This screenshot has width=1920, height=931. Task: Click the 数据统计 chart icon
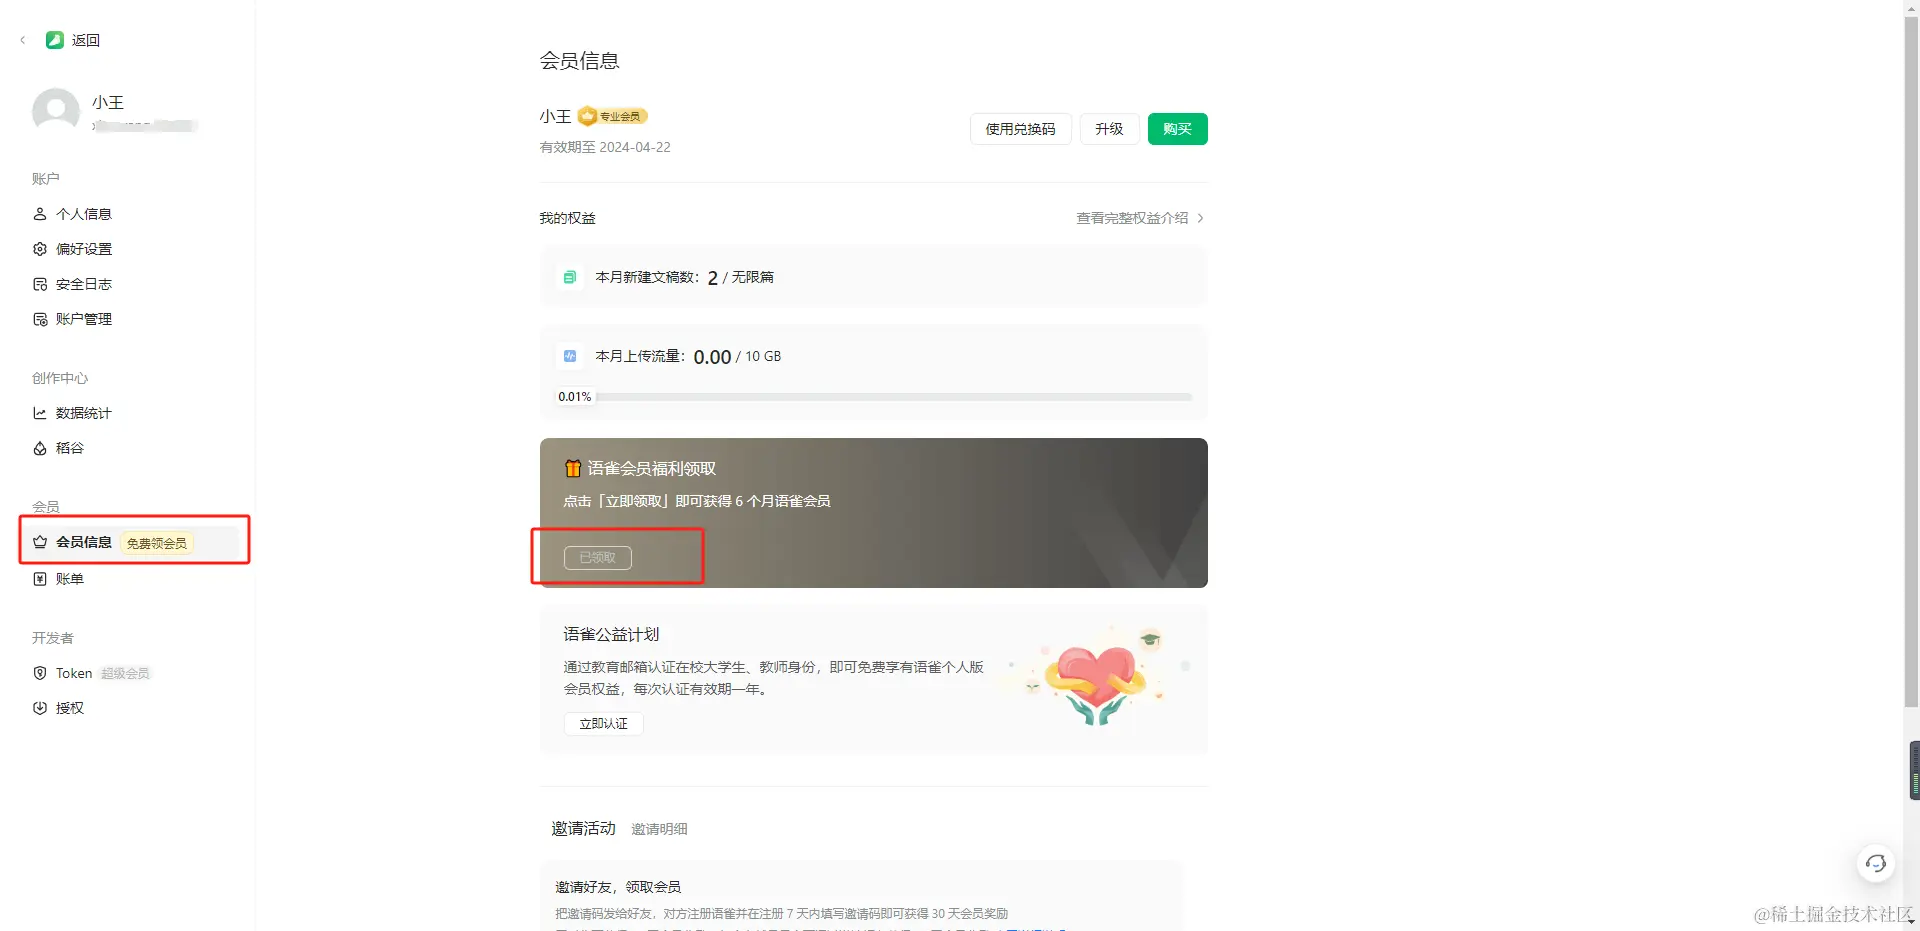click(40, 413)
